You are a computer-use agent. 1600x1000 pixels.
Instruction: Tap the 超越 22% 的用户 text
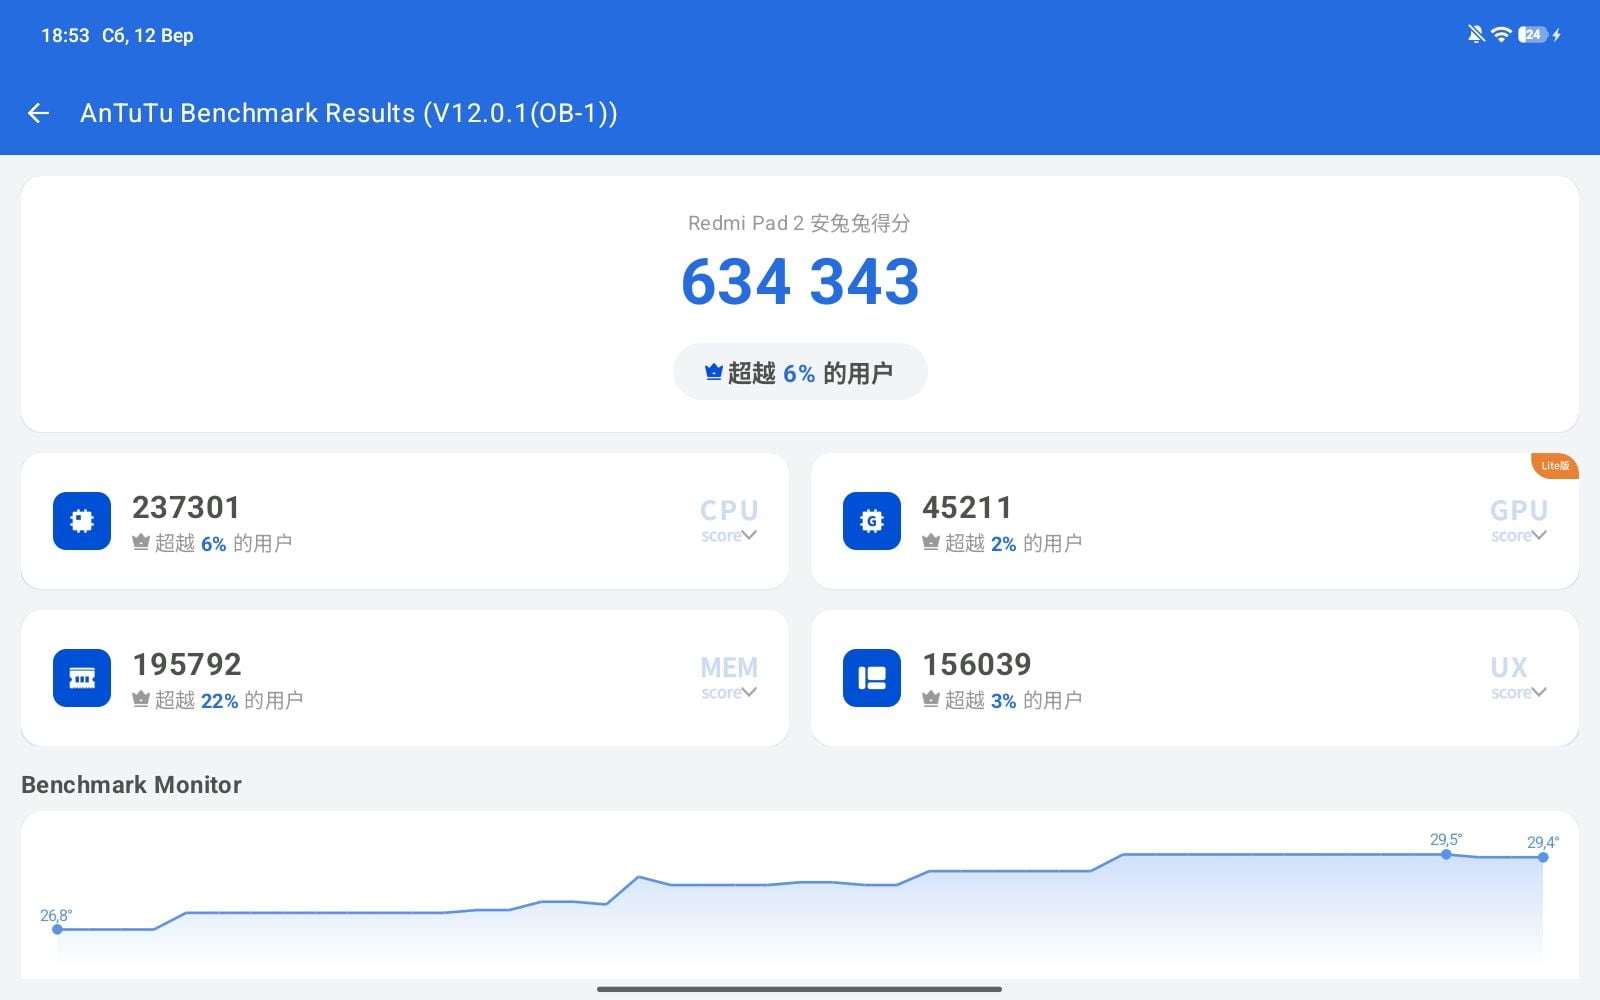(x=229, y=700)
